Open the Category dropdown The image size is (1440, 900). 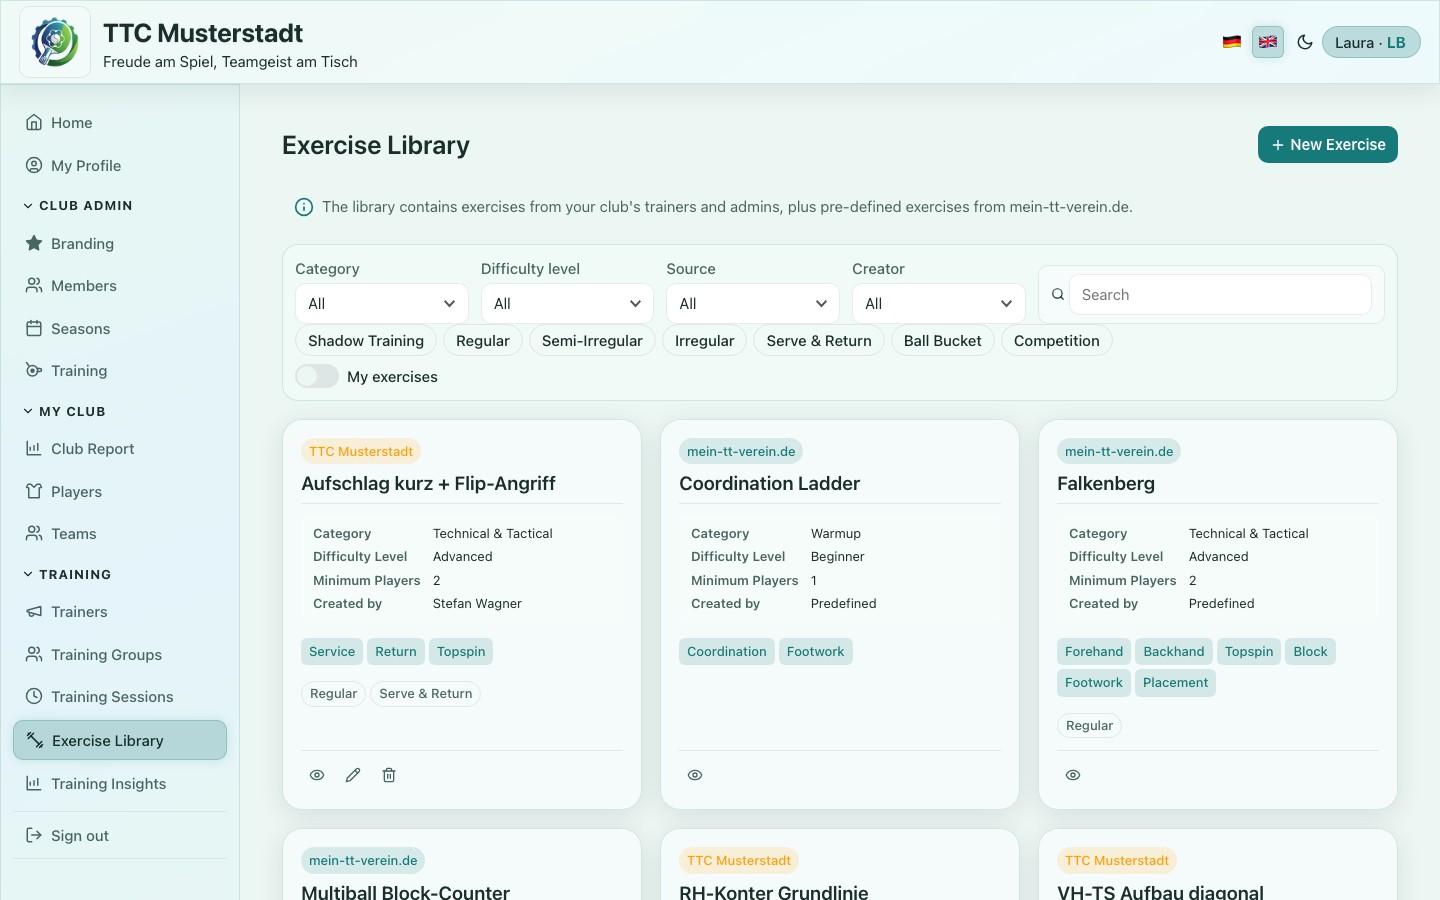(382, 303)
